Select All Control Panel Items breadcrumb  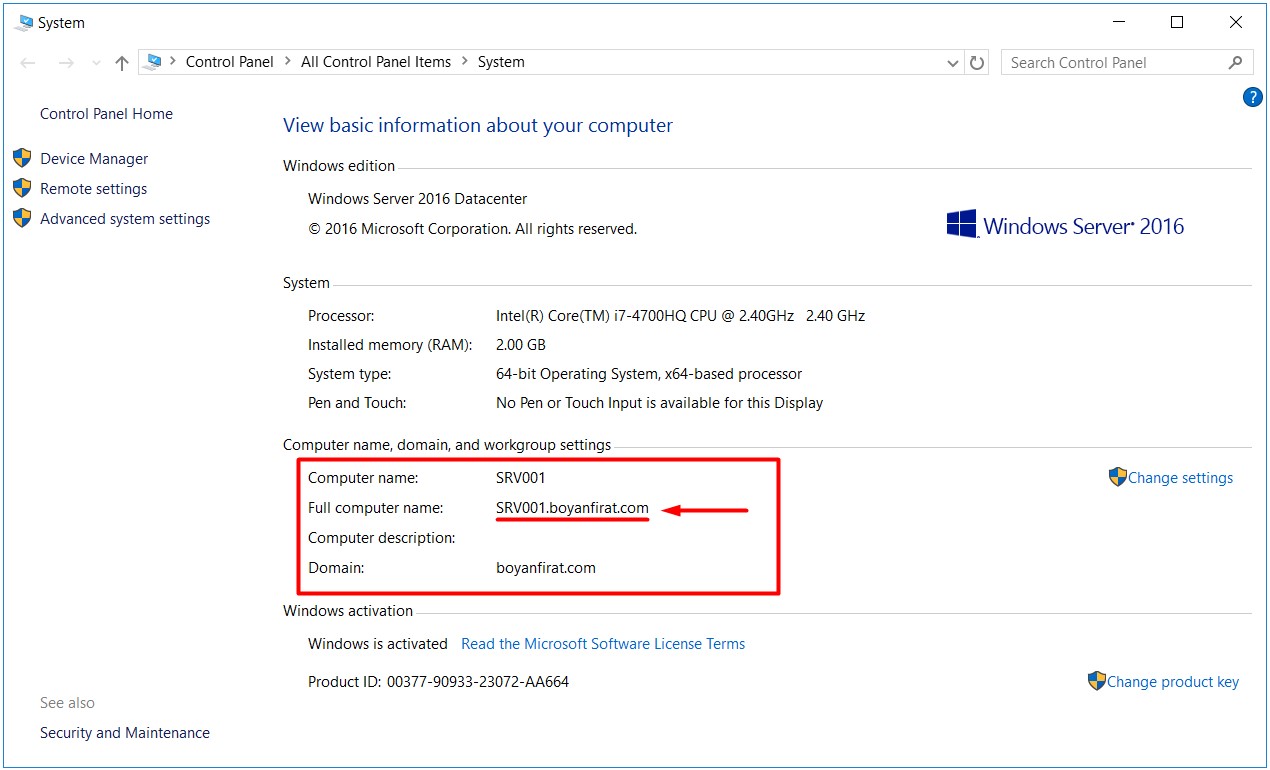(x=376, y=62)
